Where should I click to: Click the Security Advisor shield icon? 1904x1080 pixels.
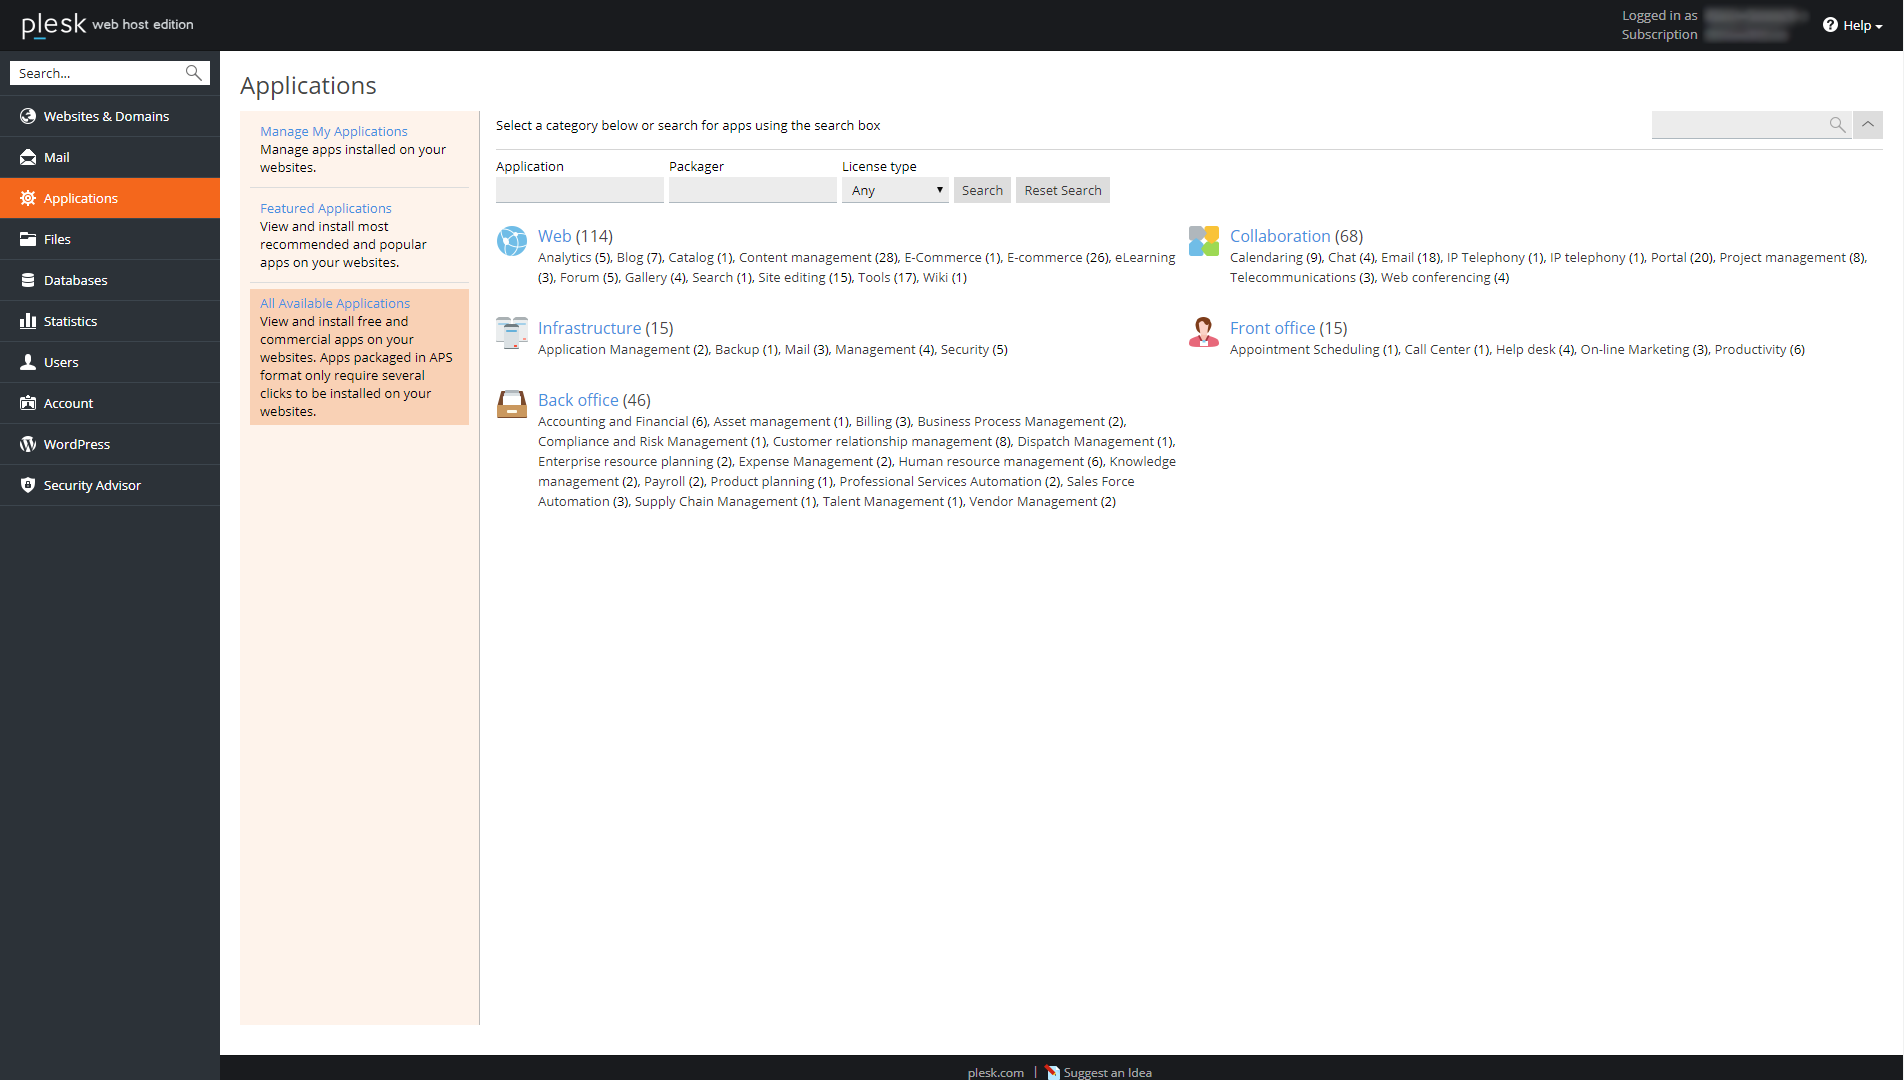(28, 485)
